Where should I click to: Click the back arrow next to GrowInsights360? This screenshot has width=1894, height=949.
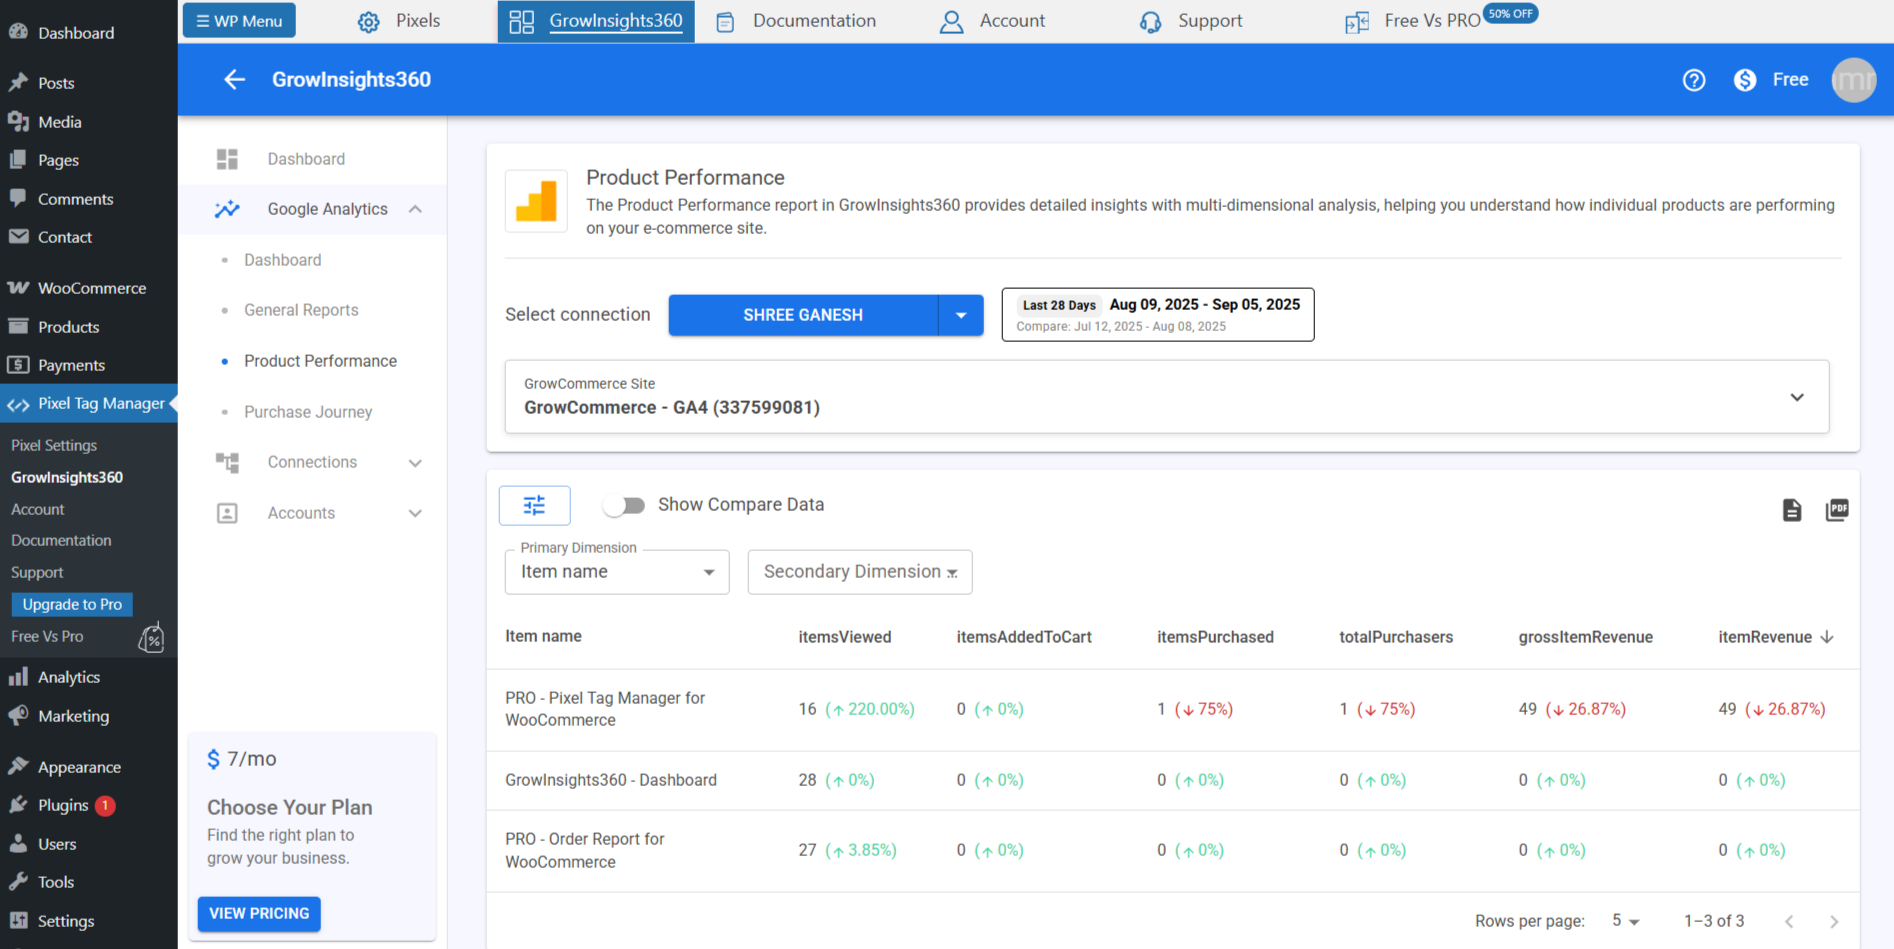[234, 80]
